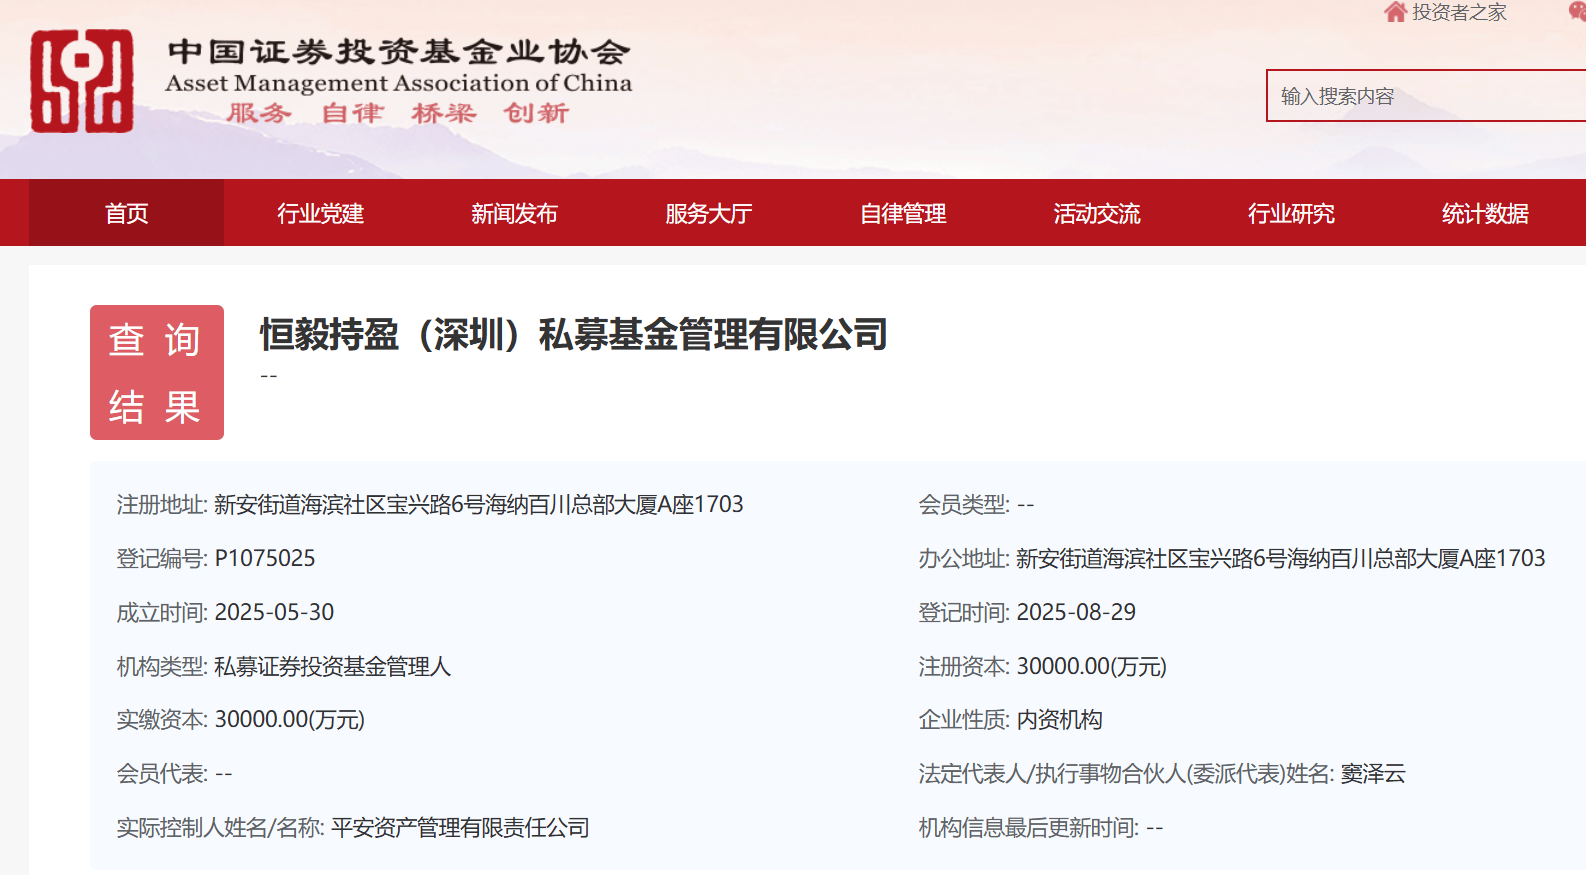Select the 机构信息最后更新时间 row
The width and height of the screenshot is (1586, 875).
1041,828
